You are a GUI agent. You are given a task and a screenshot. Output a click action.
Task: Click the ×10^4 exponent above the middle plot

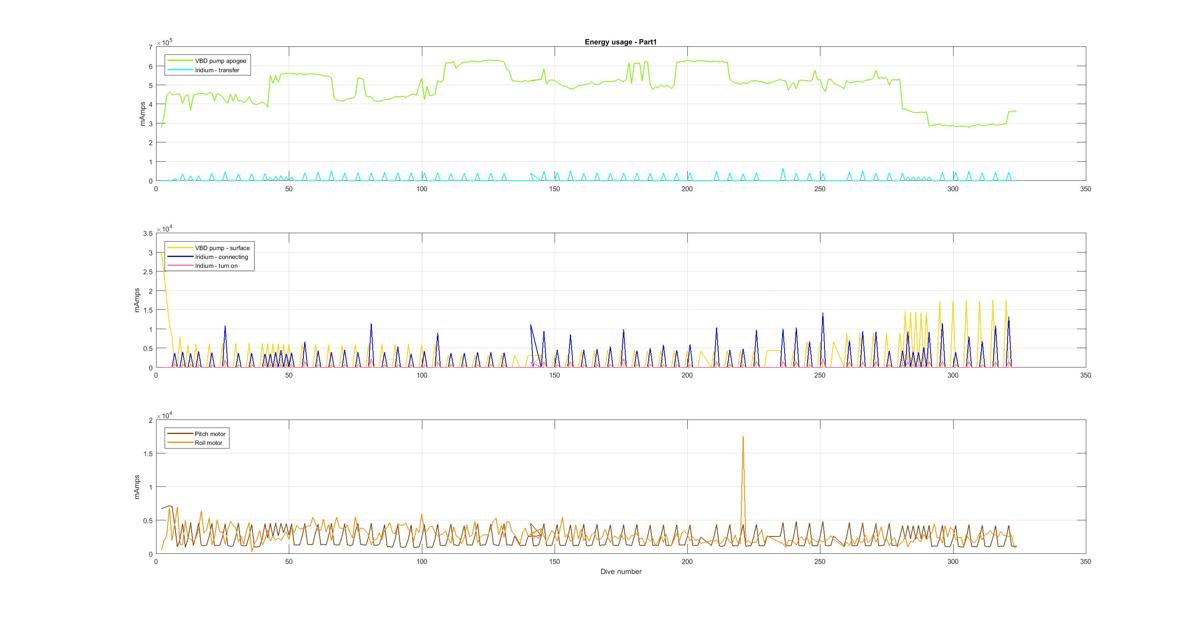pos(166,228)
